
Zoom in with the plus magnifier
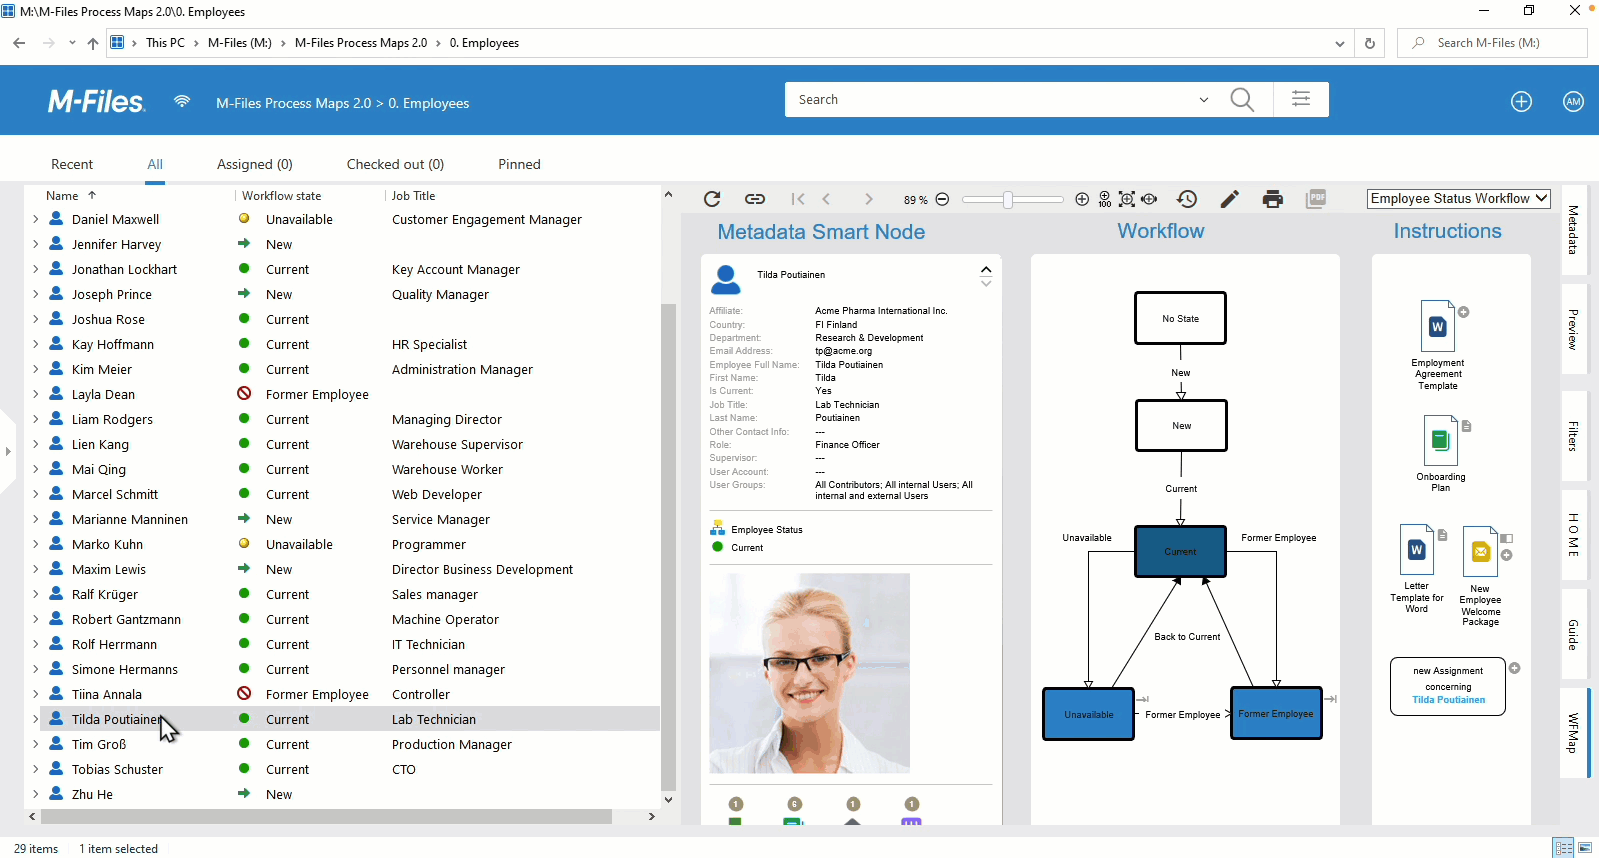tap(1082, 199)
